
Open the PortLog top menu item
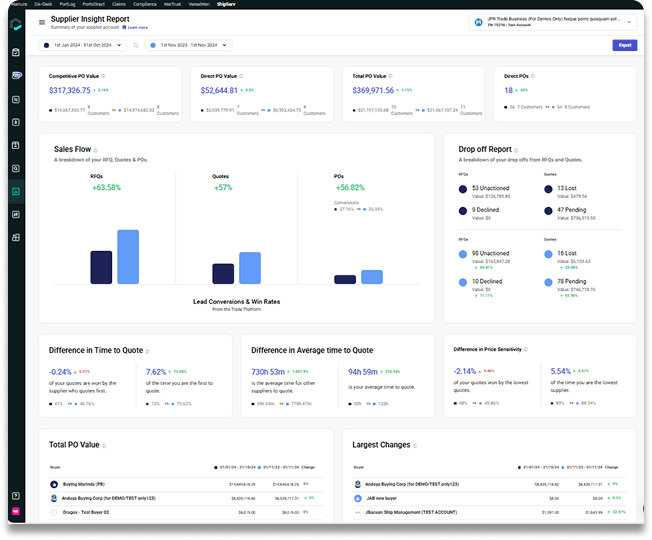coord(67,4)
